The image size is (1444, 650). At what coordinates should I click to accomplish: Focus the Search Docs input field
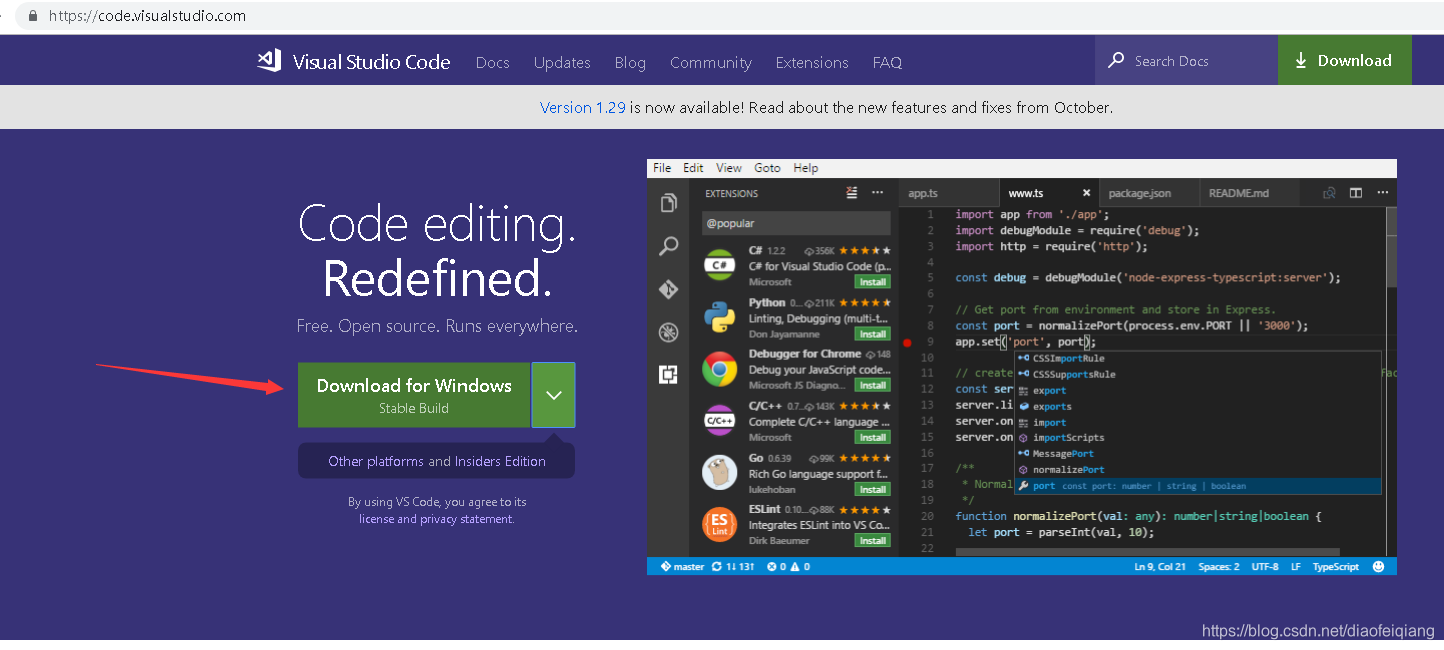tap(1186, 61)
